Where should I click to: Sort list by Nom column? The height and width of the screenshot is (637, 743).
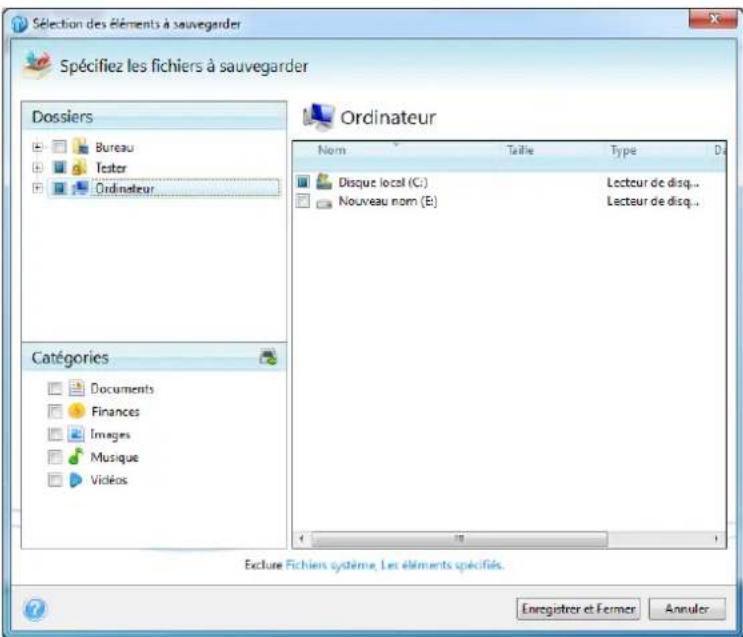pyautogui.click(x=332, y=150)
